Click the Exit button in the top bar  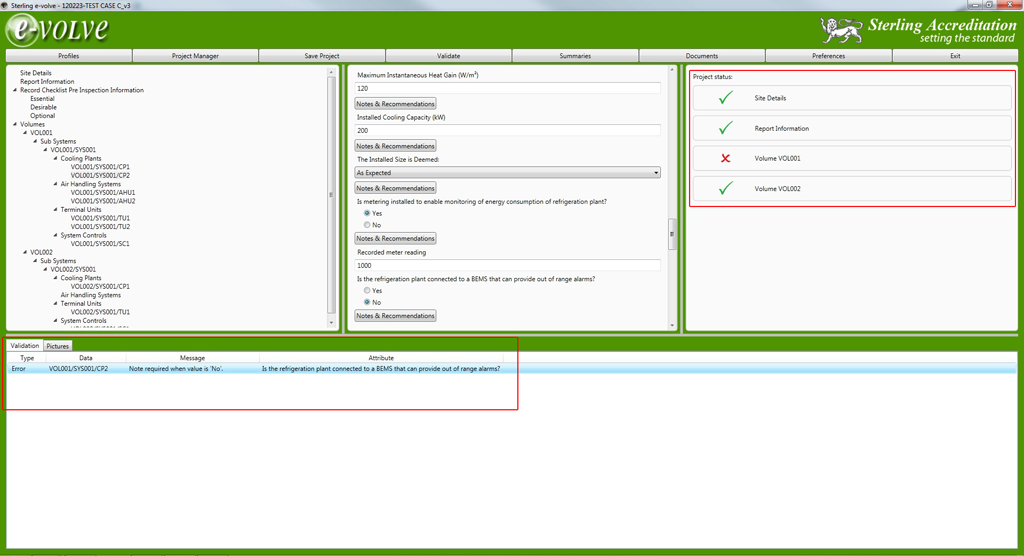[955, 56]
